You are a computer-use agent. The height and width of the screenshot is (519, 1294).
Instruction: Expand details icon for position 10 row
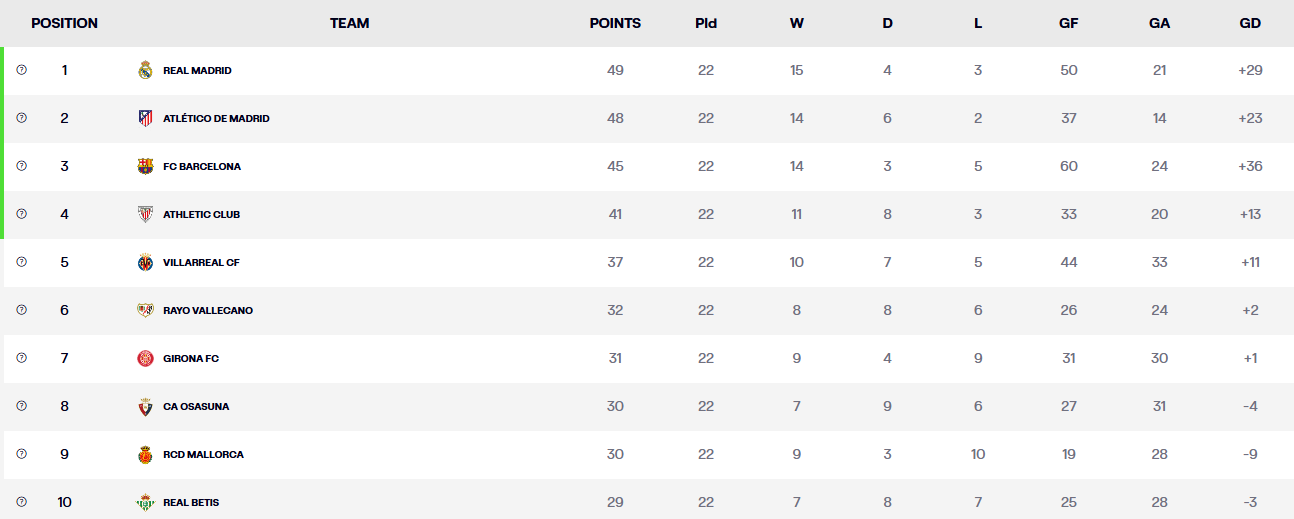click(x=22, y=502)
